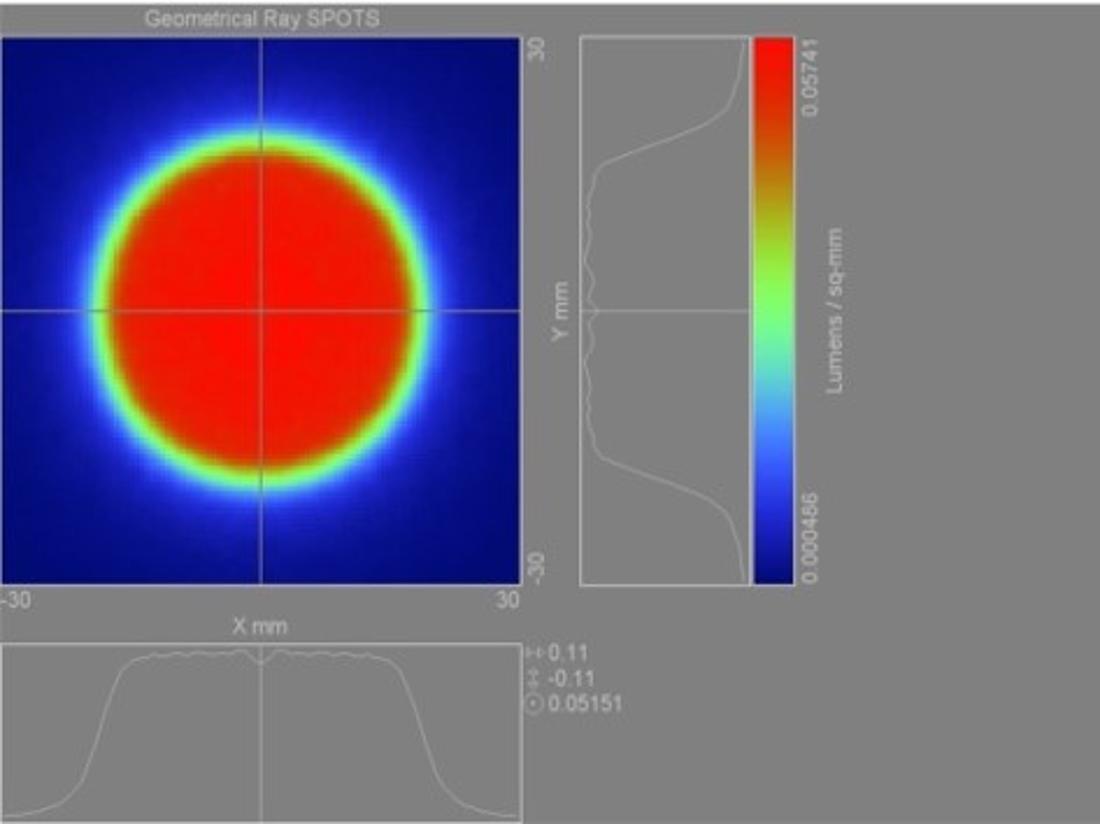Image resolution: width=1100 pixels, height=824 pixels.
Task: Click the crosshair intersection at the spot center
Action: click(x=261, y=310)
